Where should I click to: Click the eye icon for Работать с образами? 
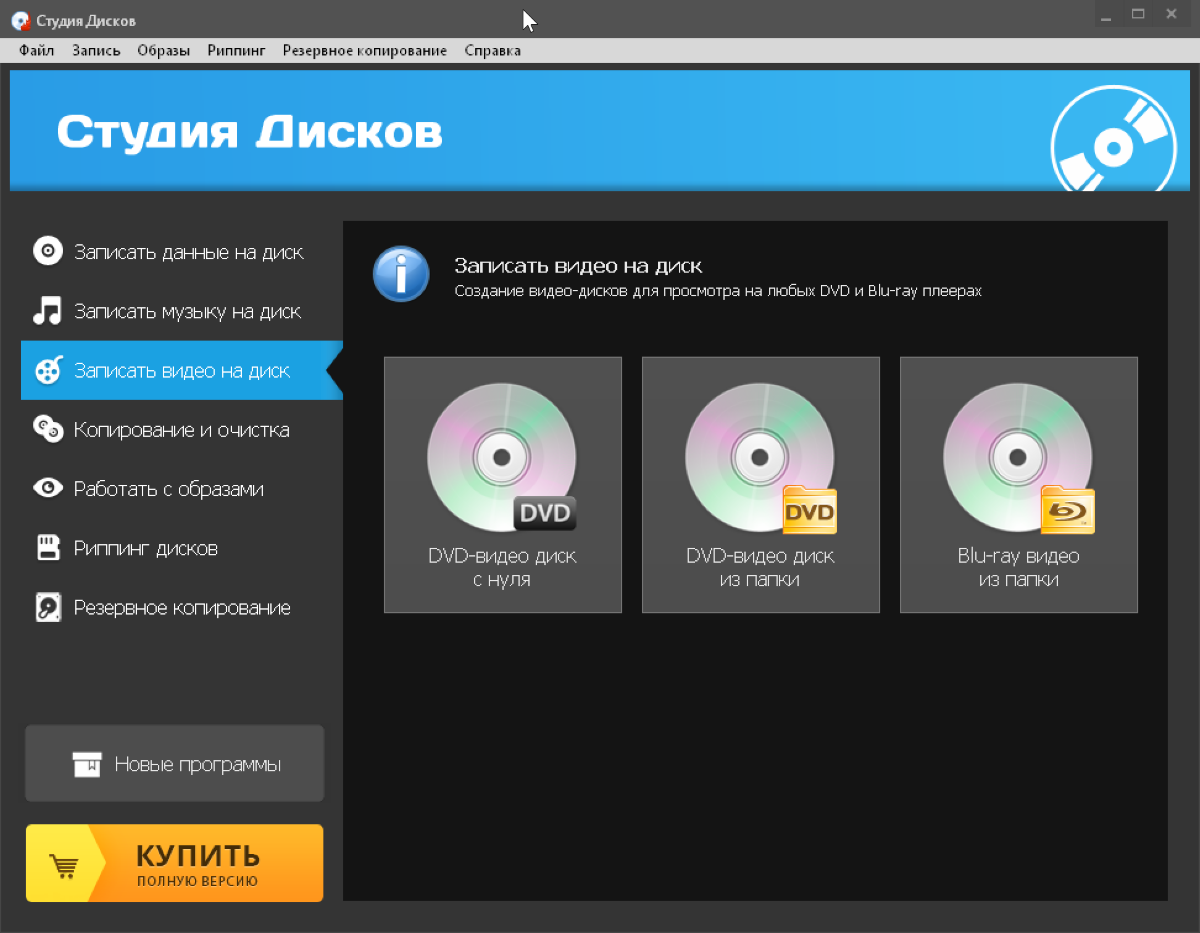tap(48, 488)
